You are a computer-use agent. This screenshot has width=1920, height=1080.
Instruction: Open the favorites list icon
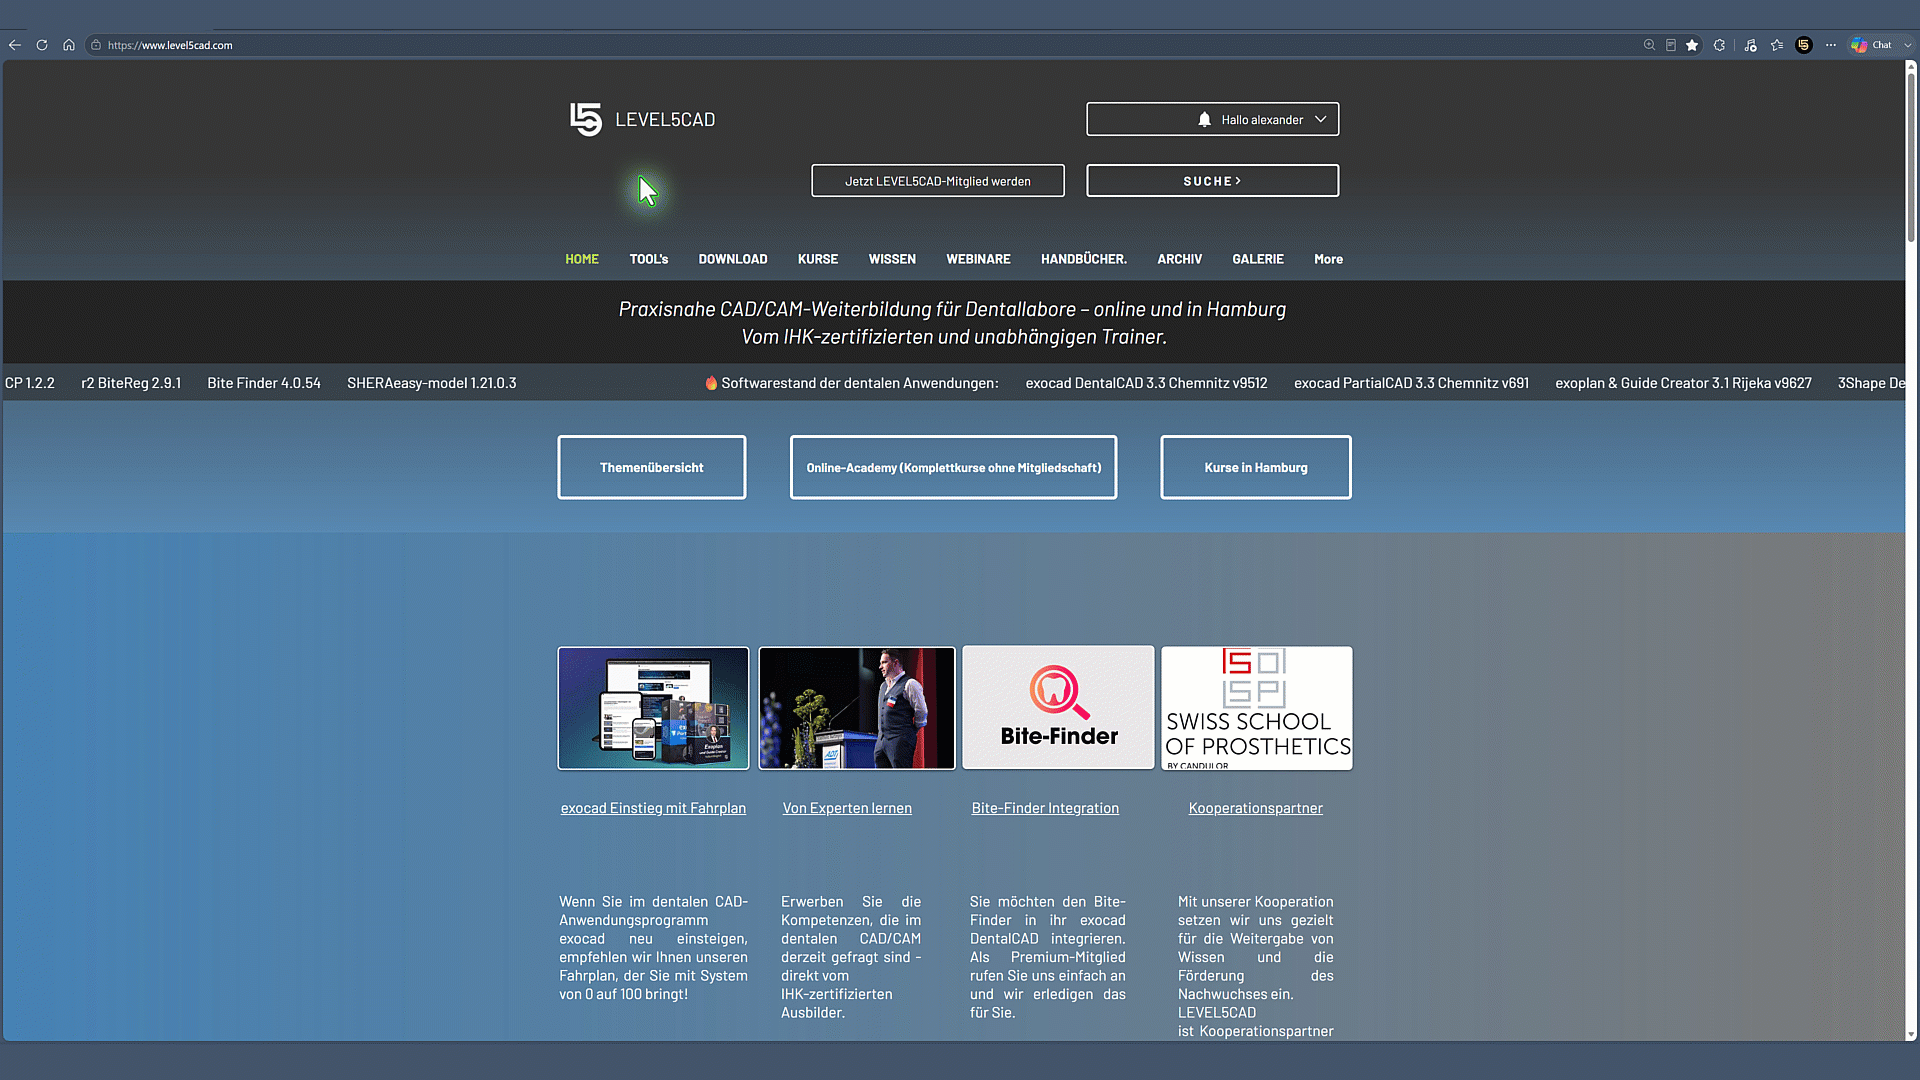click(x=1777, y=45)
